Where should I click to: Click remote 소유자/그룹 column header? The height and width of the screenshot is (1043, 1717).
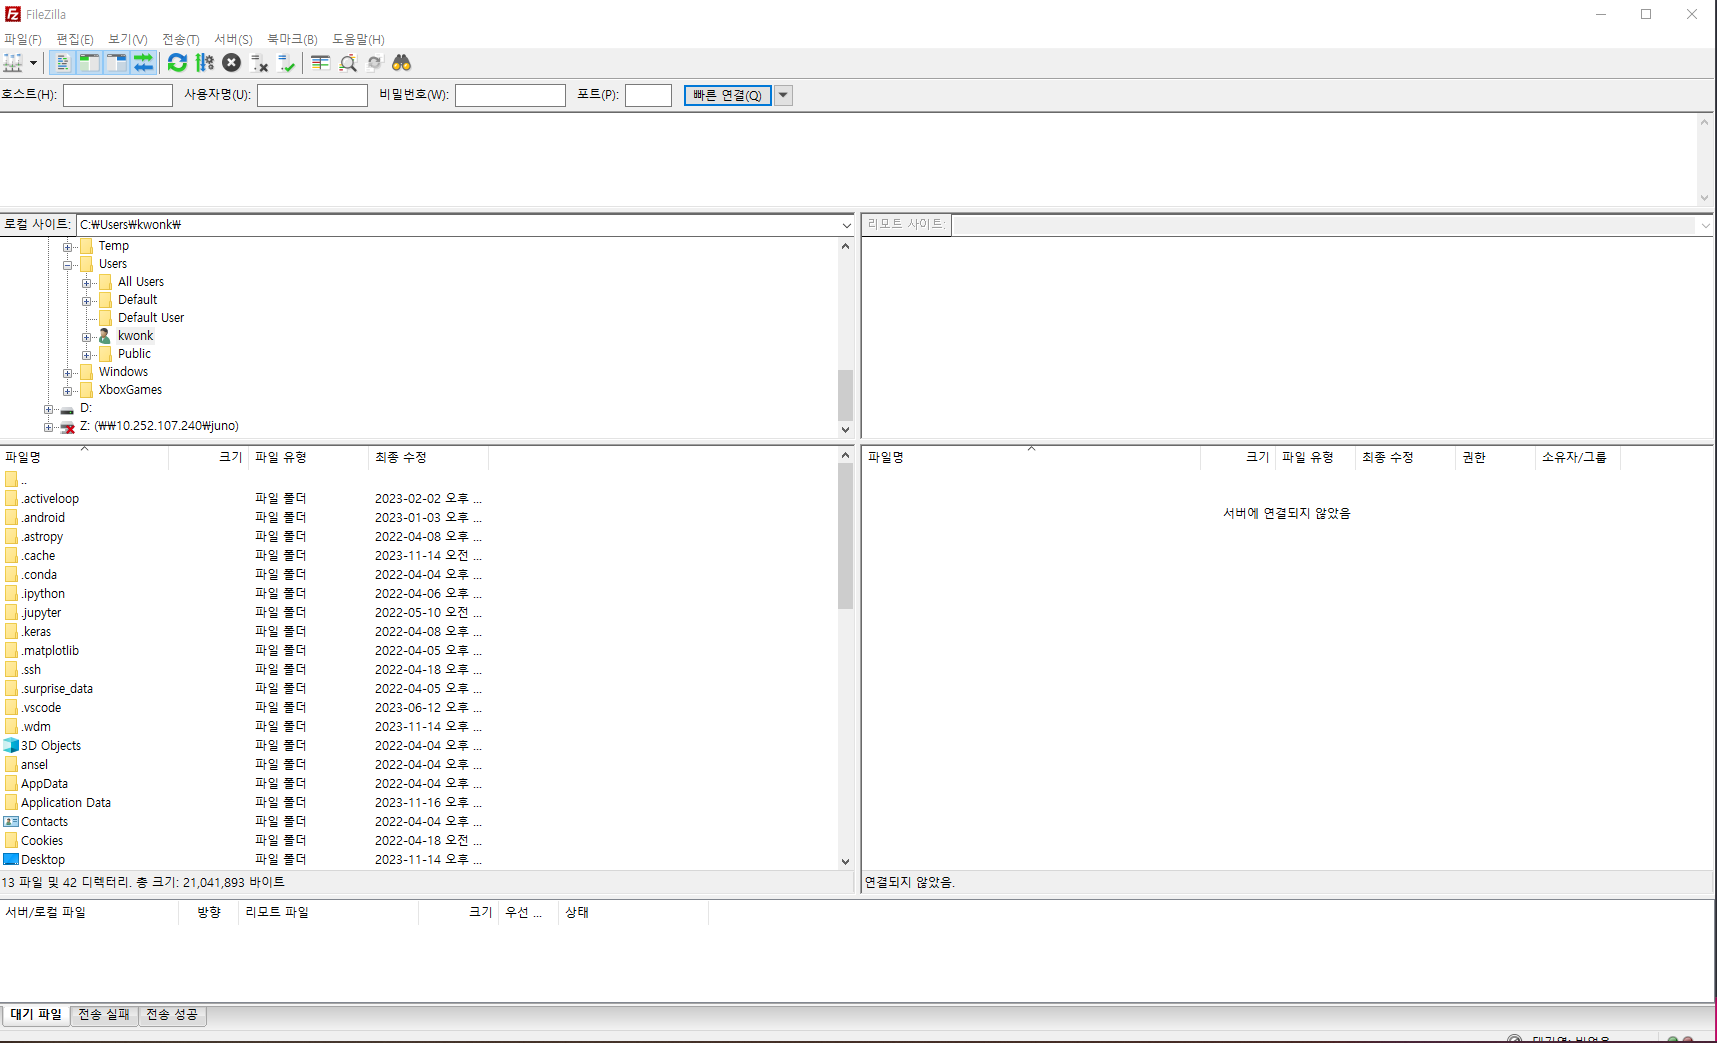click(x=1577, y=457)
